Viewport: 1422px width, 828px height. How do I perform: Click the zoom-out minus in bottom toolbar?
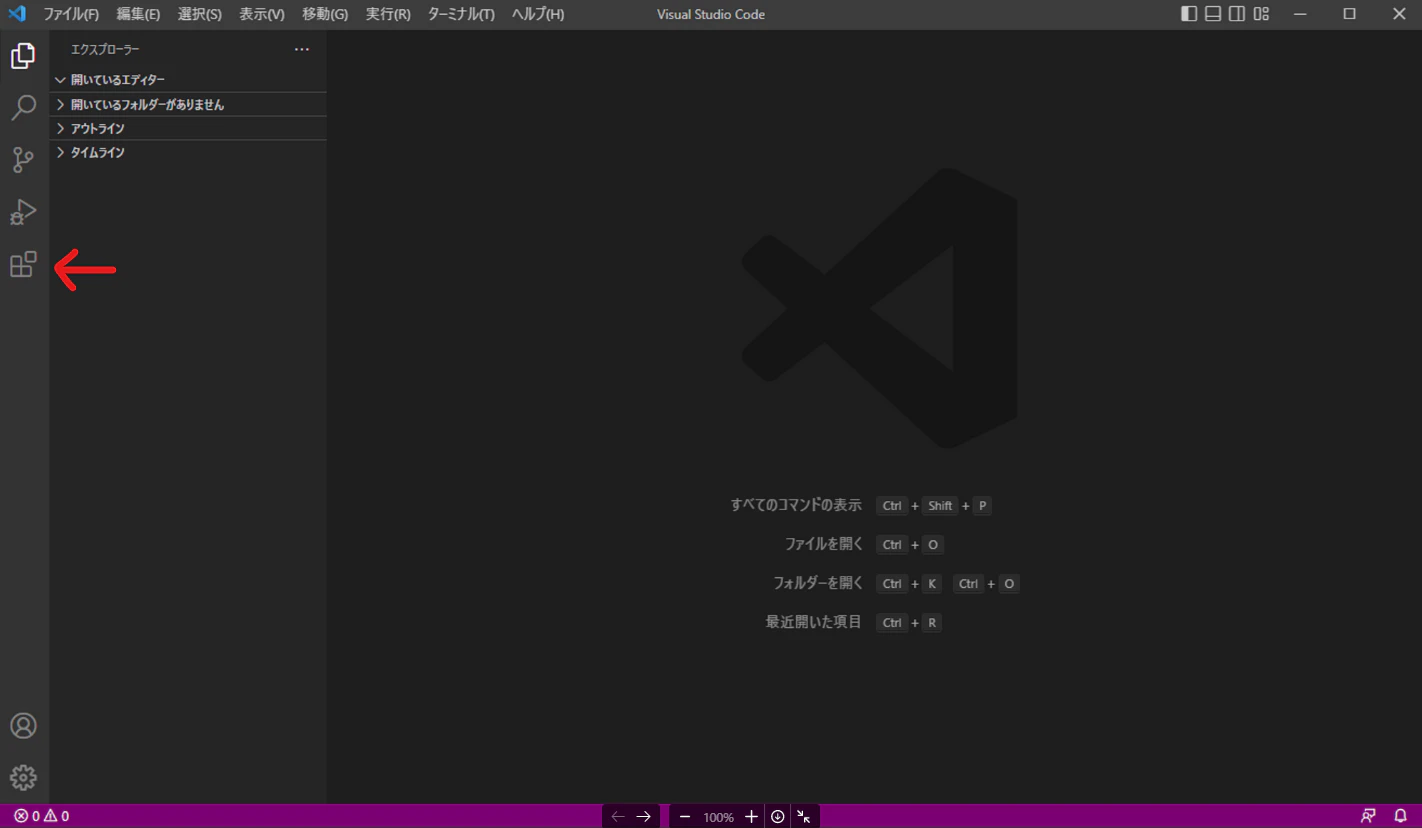click(685, 817)
